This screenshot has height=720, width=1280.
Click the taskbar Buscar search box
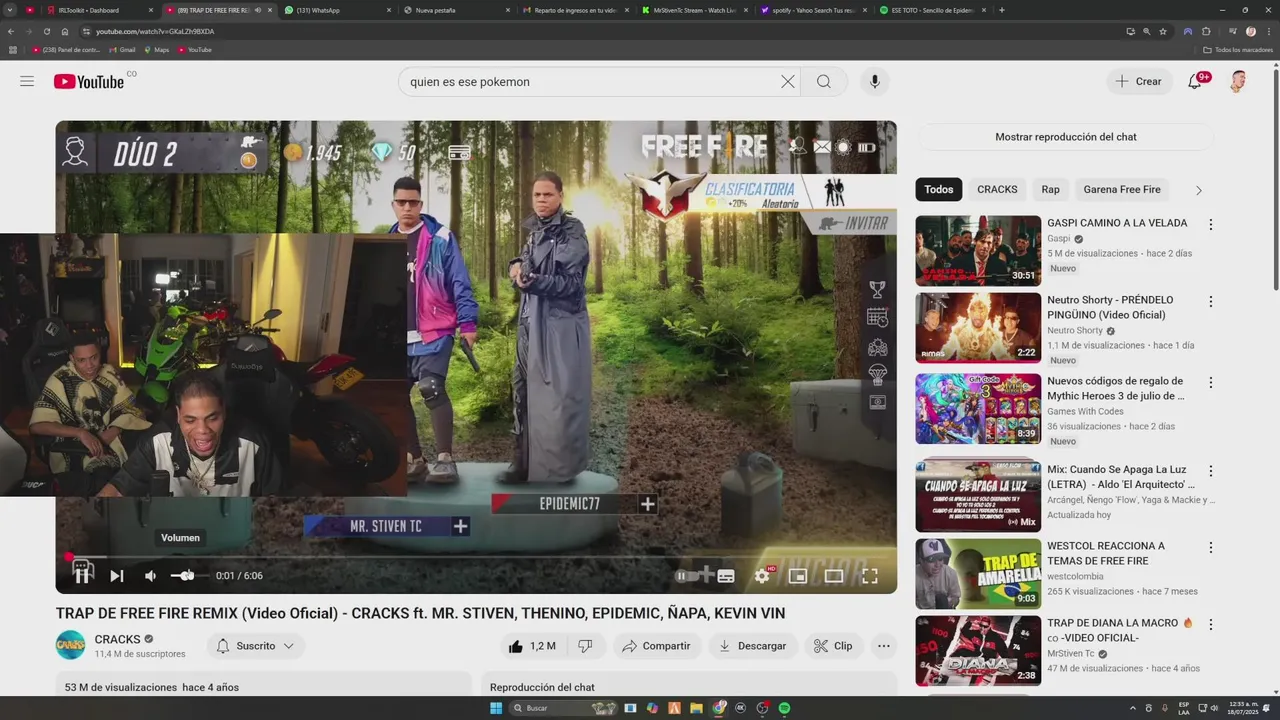pos(564,708)
